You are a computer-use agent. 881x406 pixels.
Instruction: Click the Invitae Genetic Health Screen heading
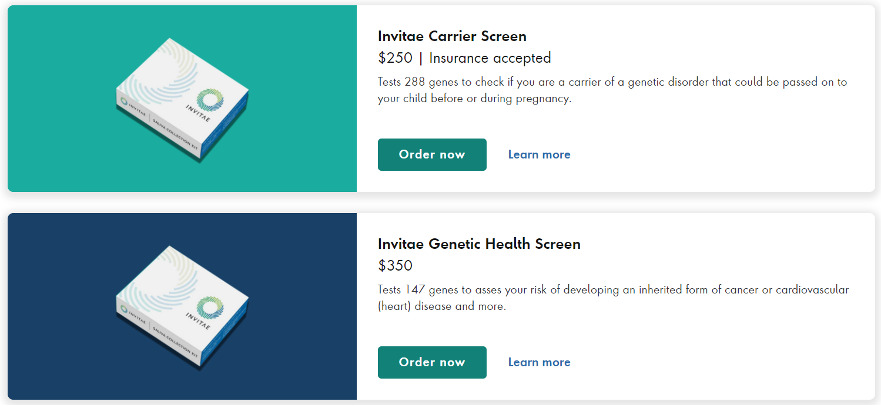(479, 244)
